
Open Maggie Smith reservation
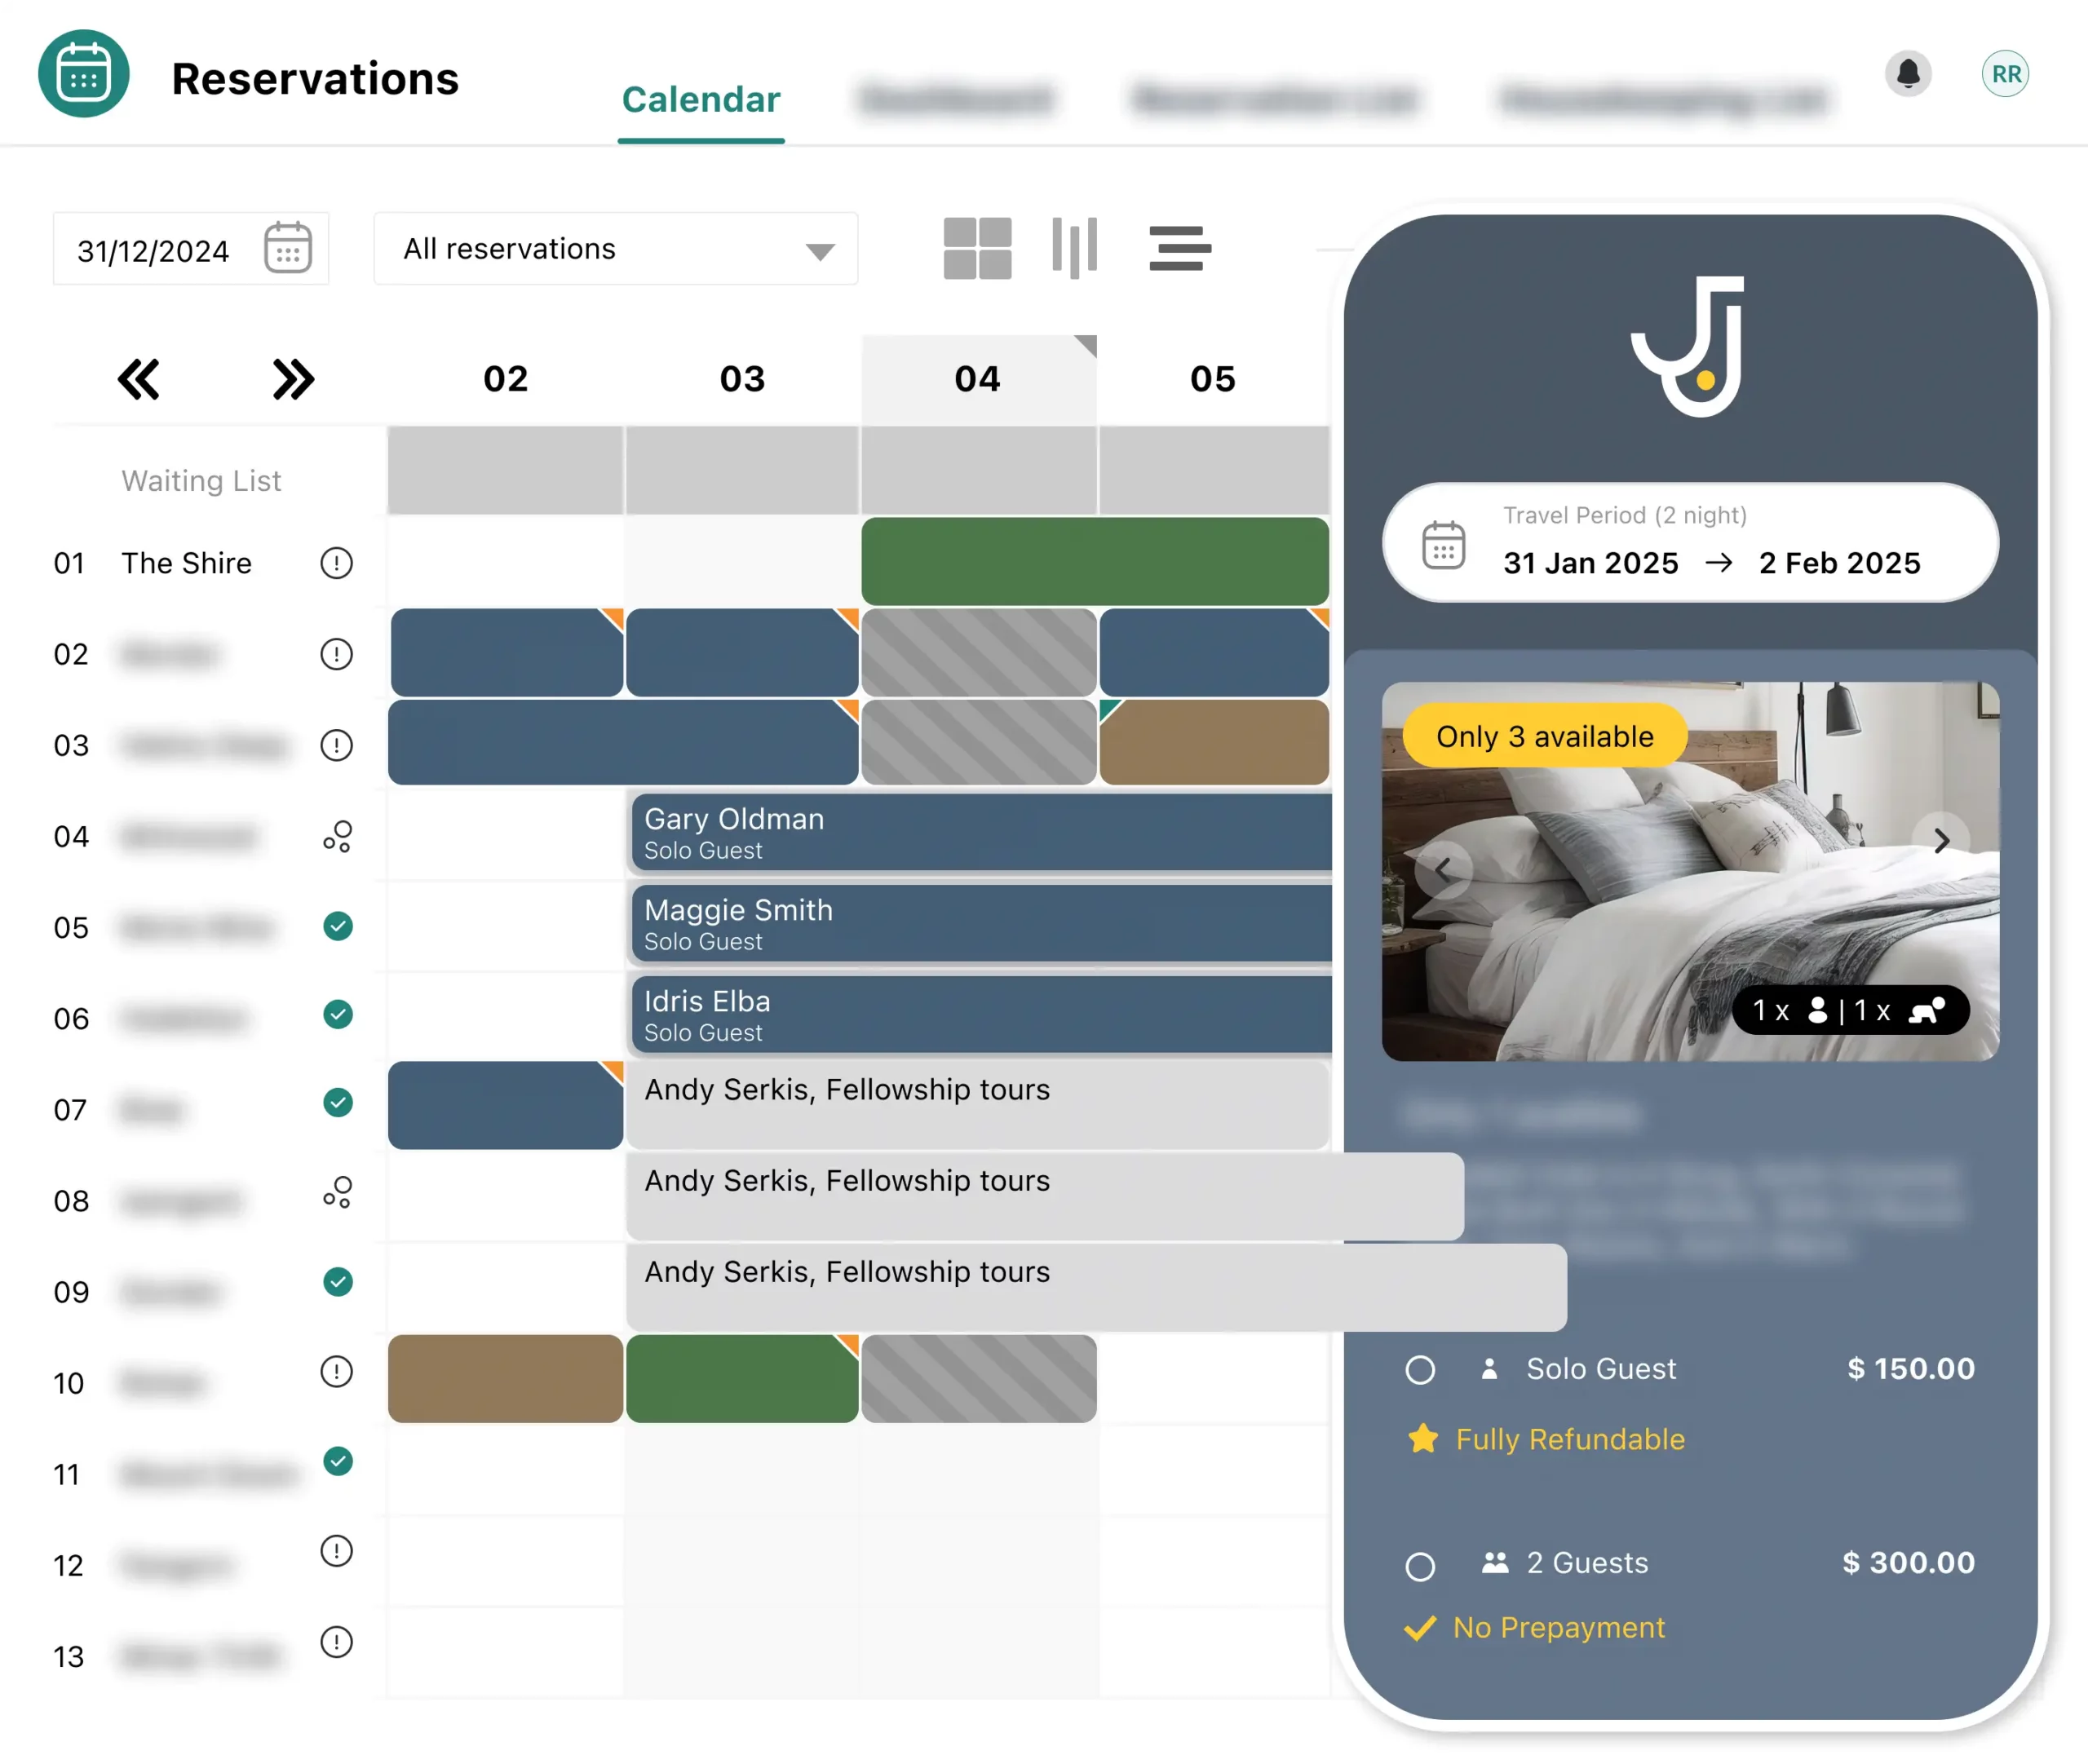tap(981, 923)
